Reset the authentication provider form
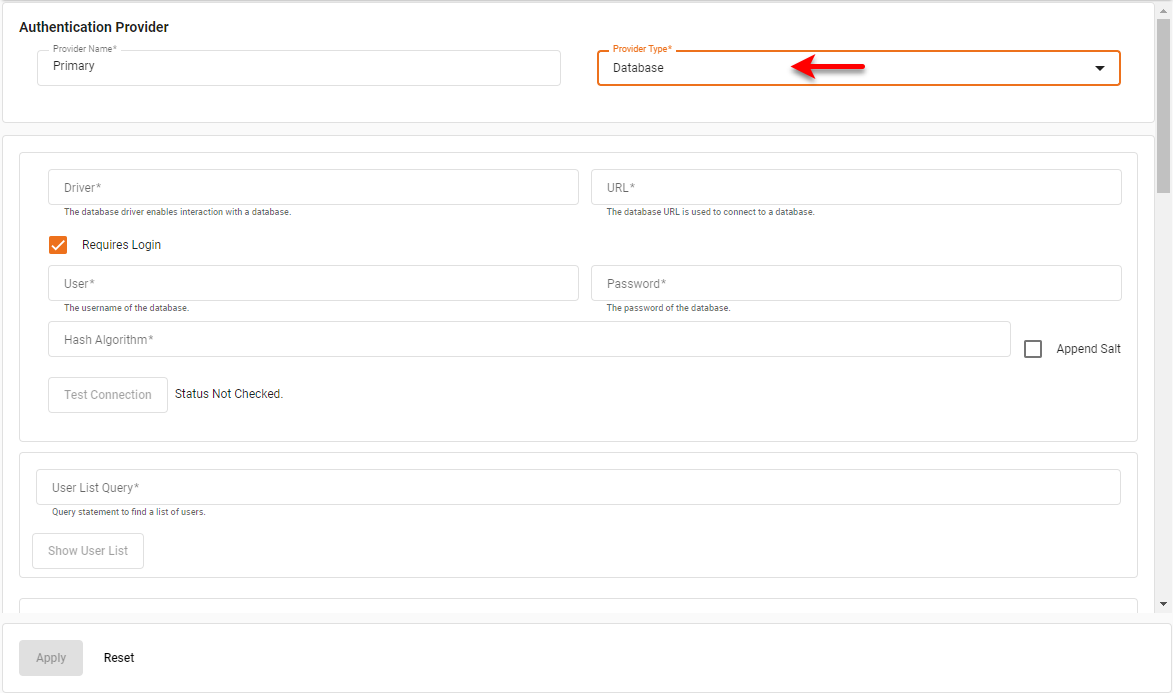The width and height of the screenshot is (1173, 693). click(118, 657)
